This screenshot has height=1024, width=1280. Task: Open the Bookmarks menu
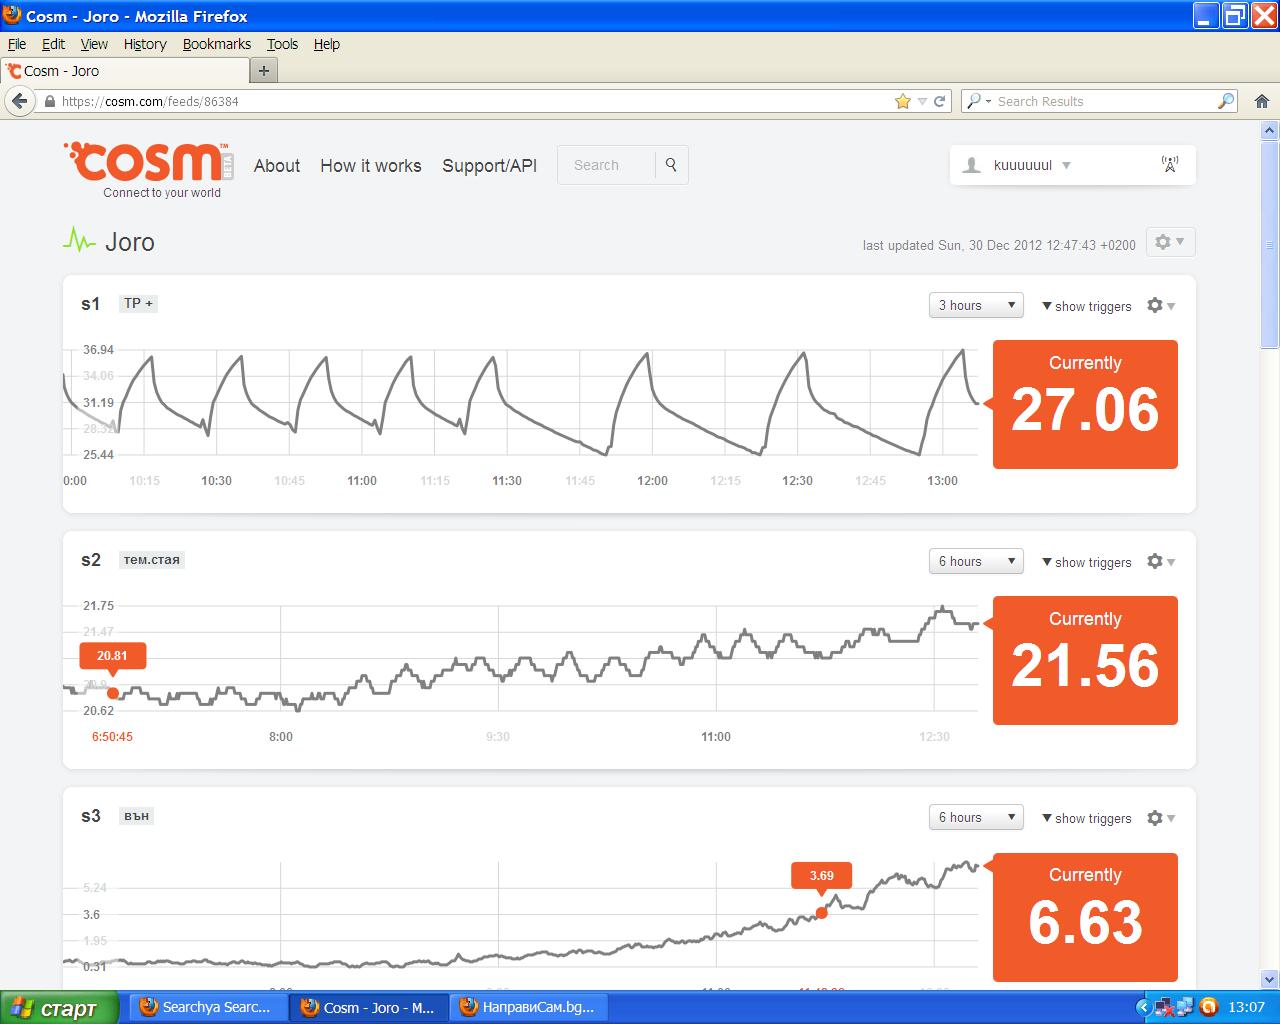point(216,44)
